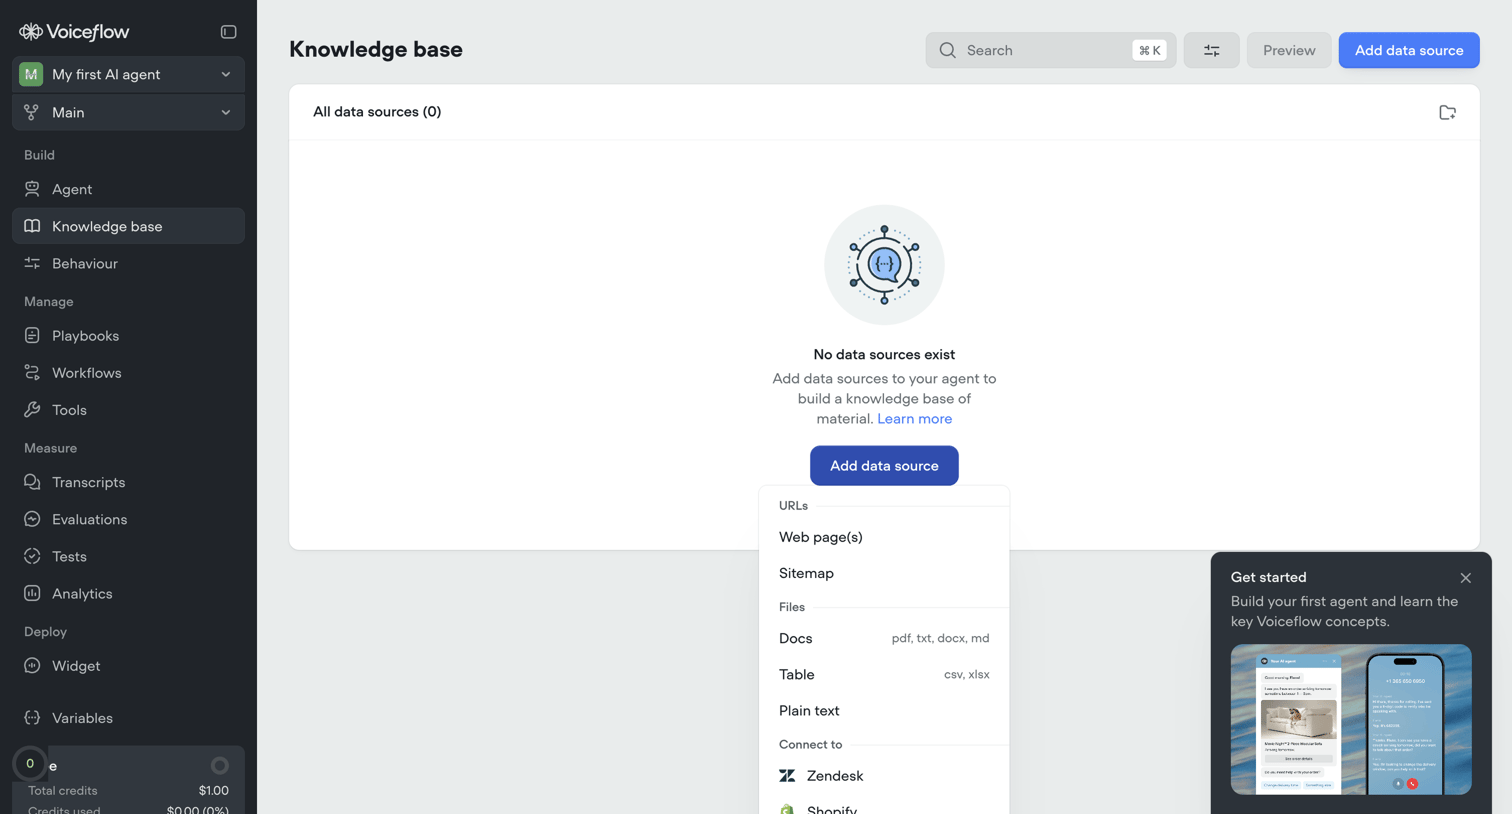Focus the Search field
Screen dimensions: 1512x814
1050,50
